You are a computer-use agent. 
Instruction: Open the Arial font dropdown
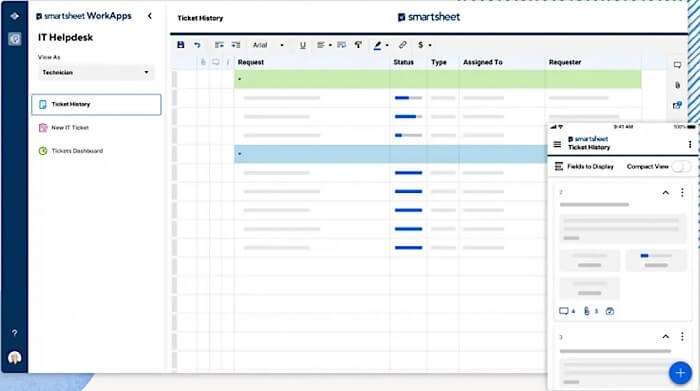pyautogui.click(x=268, y=45)
